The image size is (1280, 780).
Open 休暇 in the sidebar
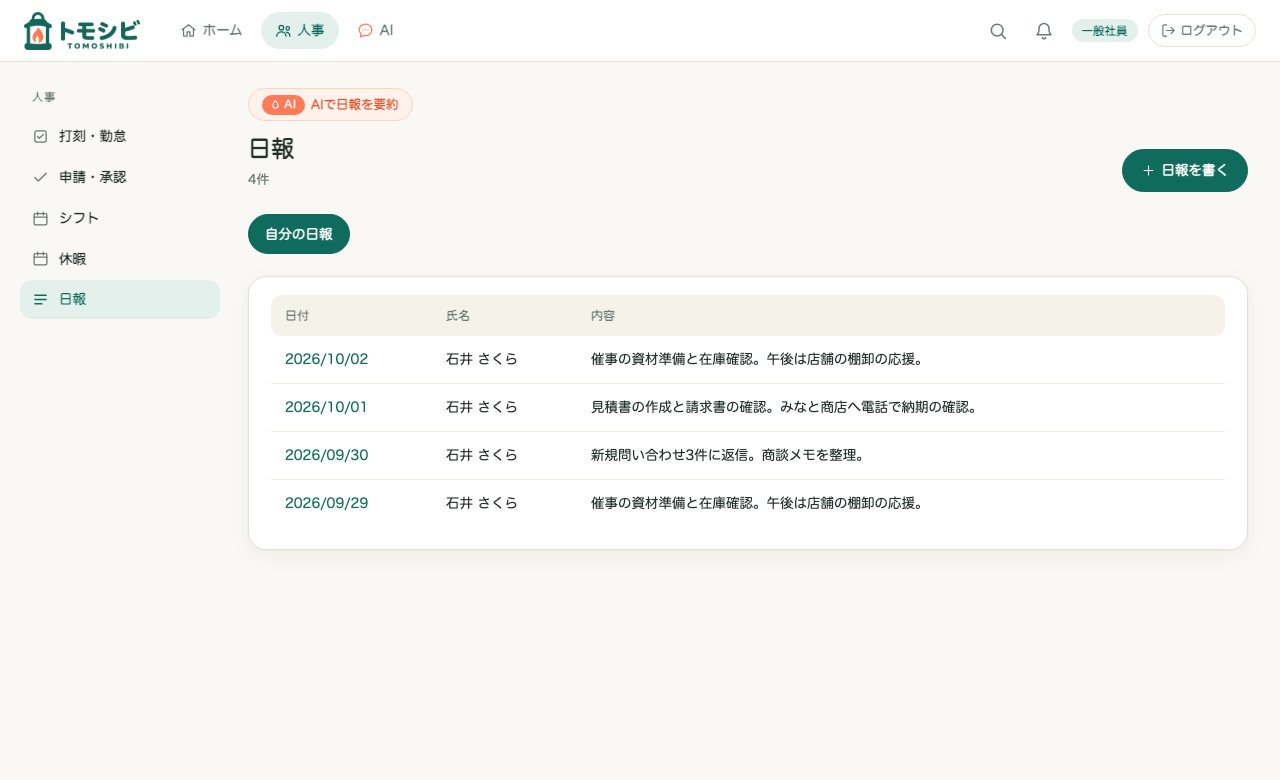click(x=120, y=259)
